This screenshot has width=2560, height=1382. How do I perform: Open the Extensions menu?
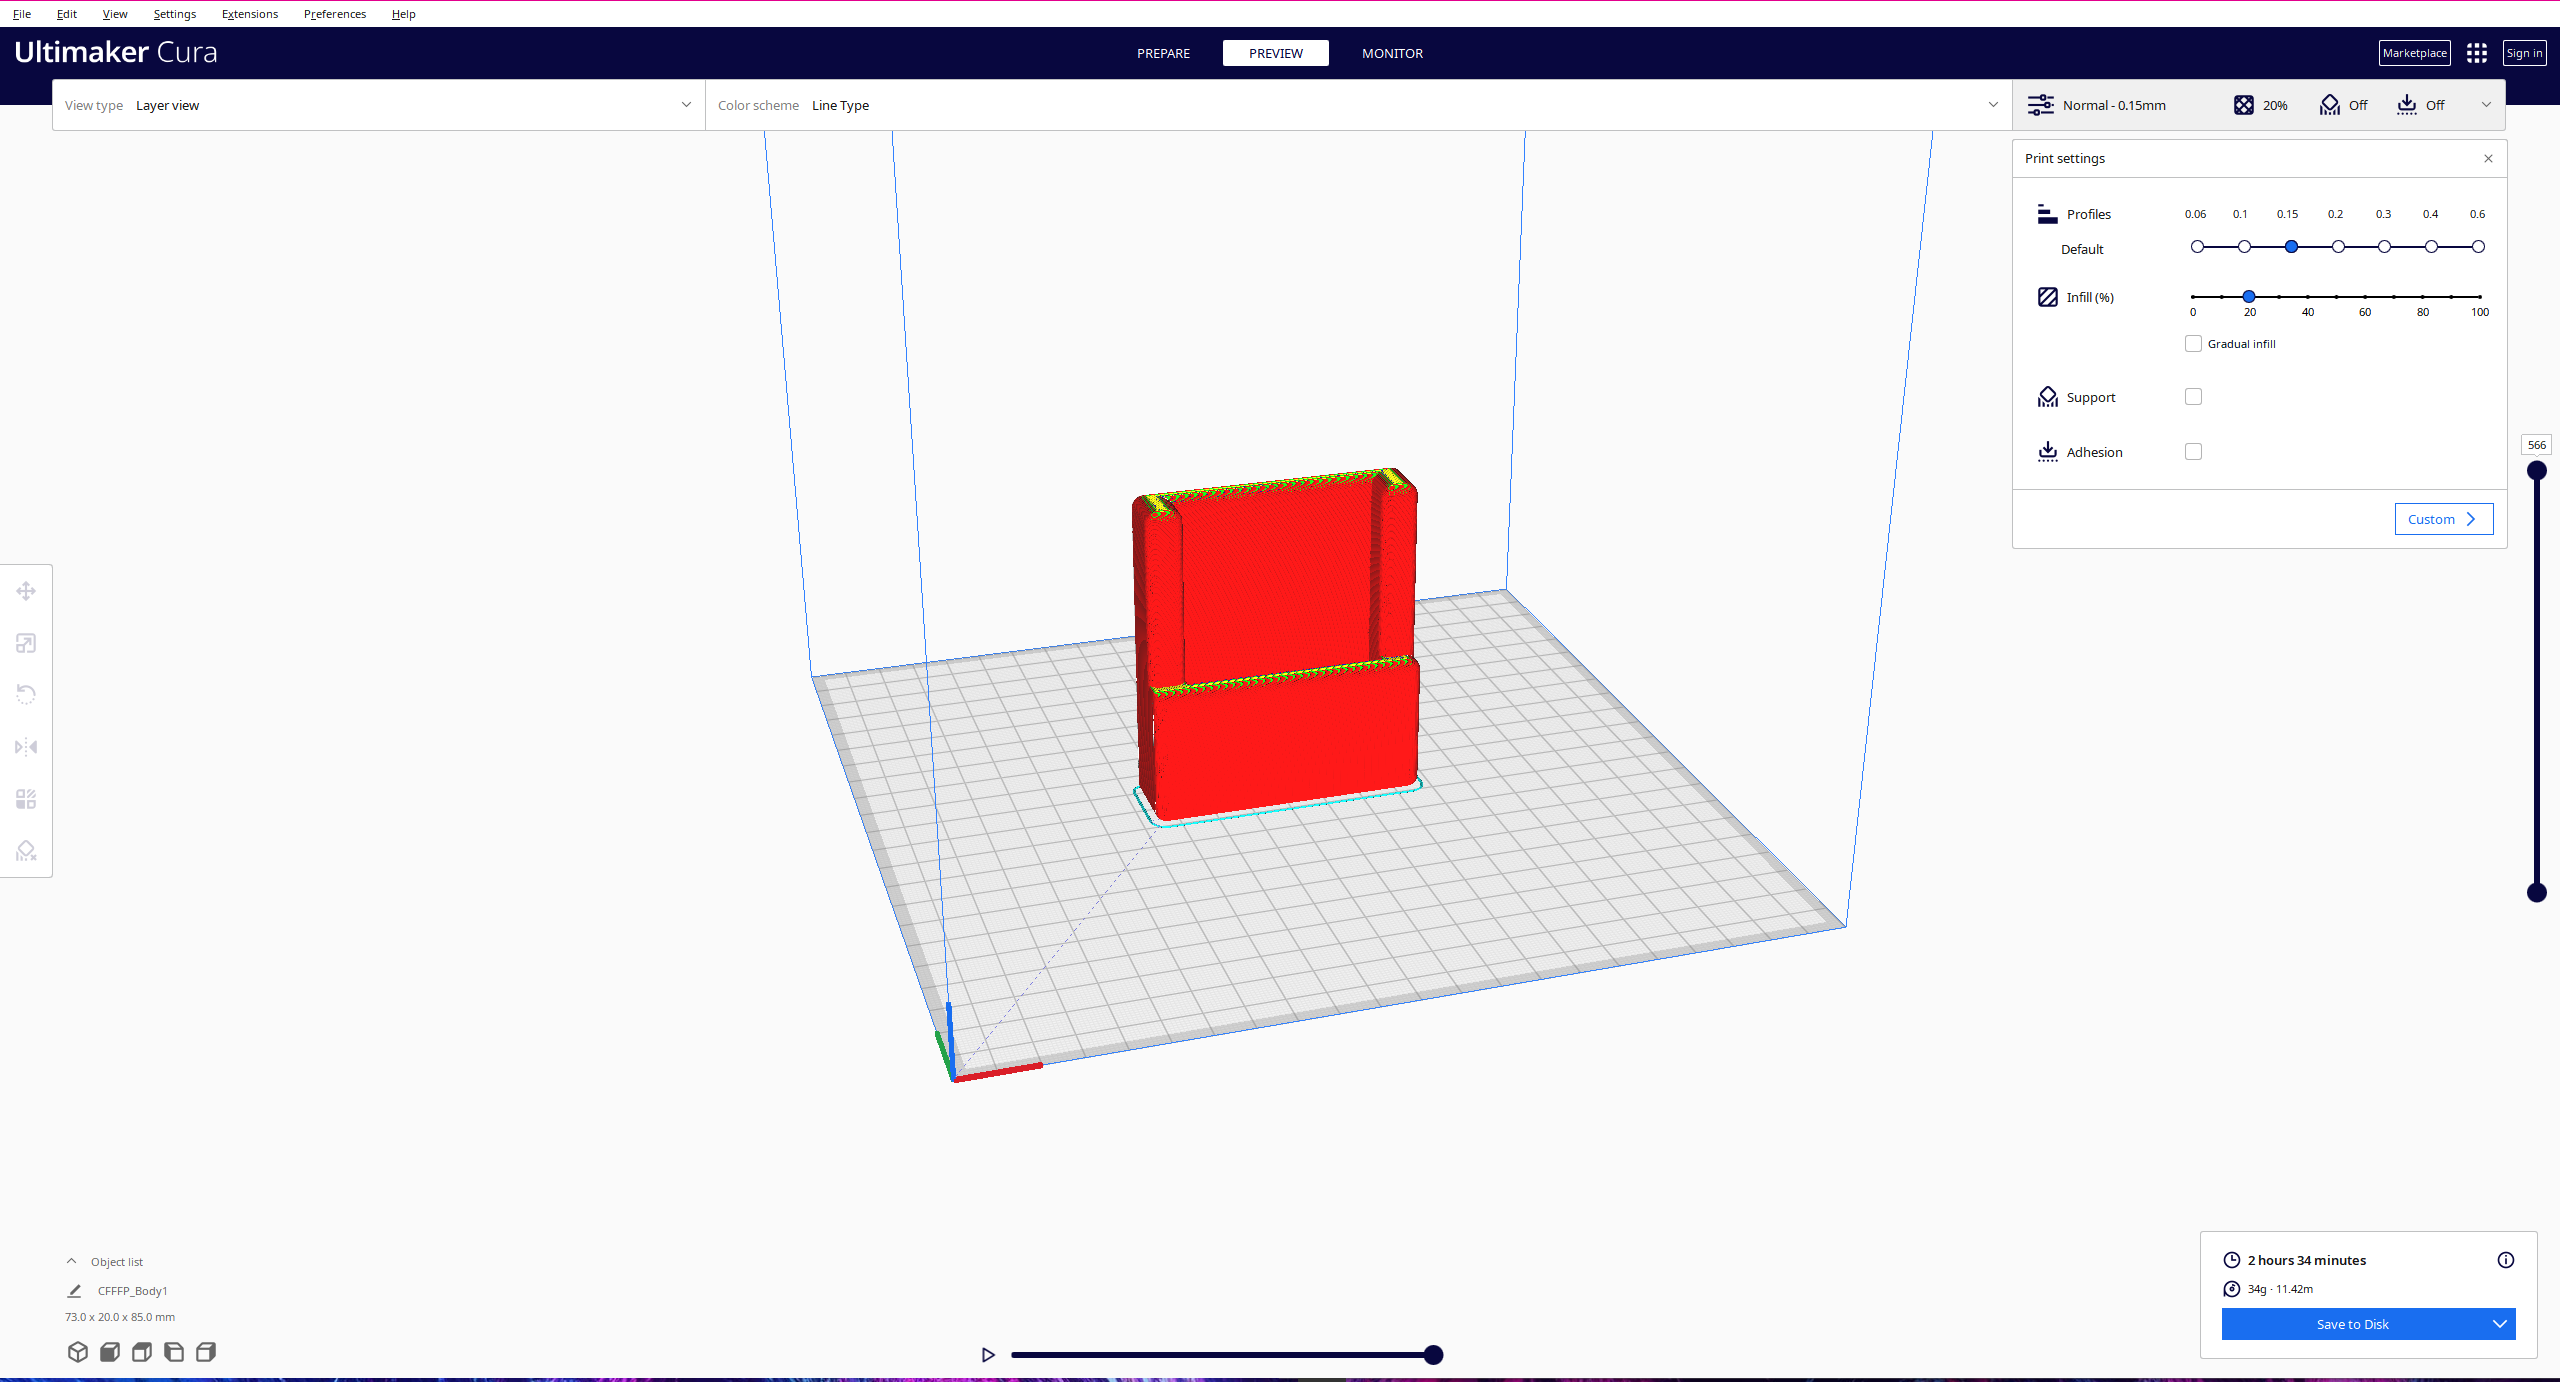coord(250,14)
